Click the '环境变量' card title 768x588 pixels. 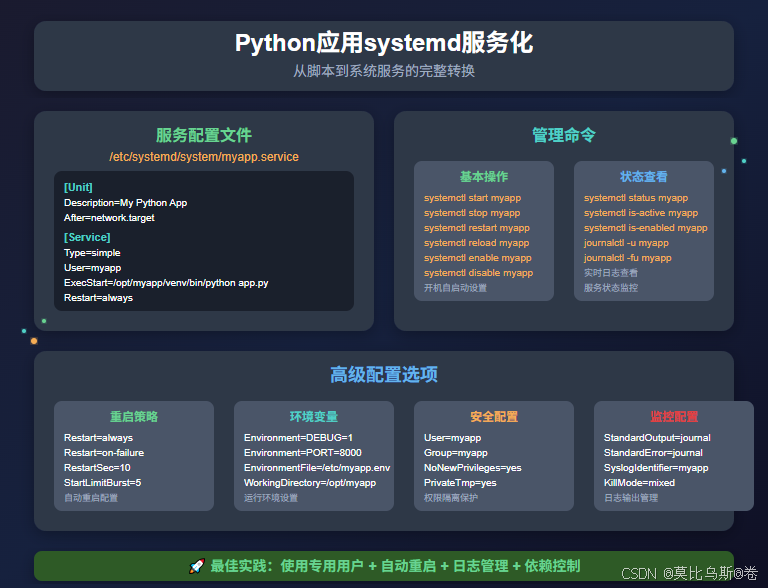pyautogui.click(x=314, y=416)
